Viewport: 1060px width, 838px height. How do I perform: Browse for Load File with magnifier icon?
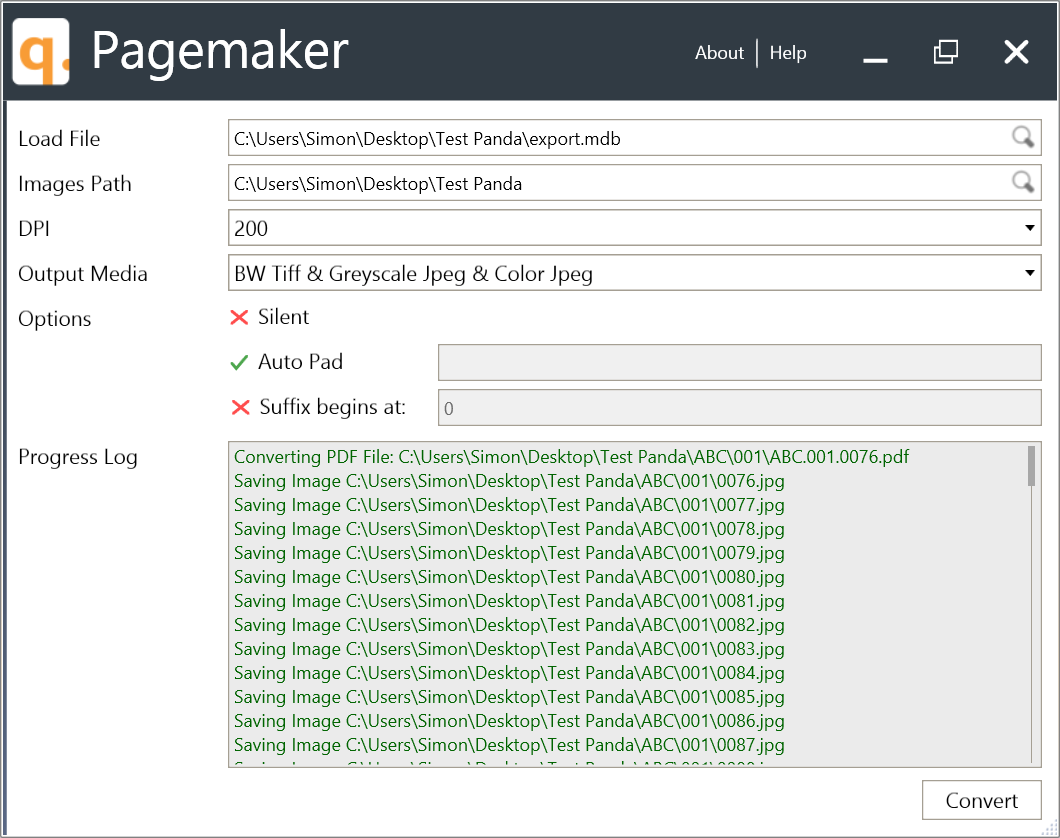coord(1023,137)
